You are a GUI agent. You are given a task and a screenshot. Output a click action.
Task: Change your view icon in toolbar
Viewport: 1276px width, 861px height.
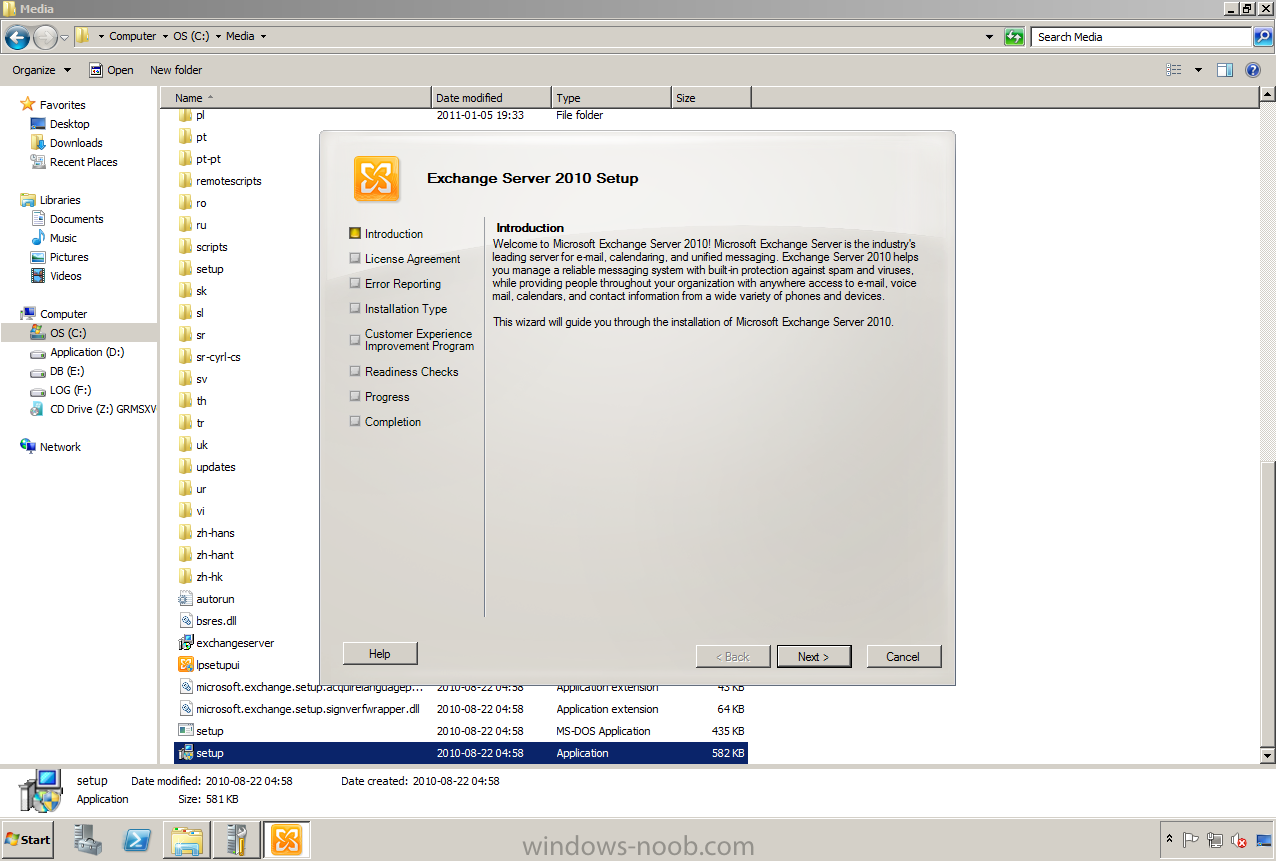pyautogui.click(x=1174, y=70)
